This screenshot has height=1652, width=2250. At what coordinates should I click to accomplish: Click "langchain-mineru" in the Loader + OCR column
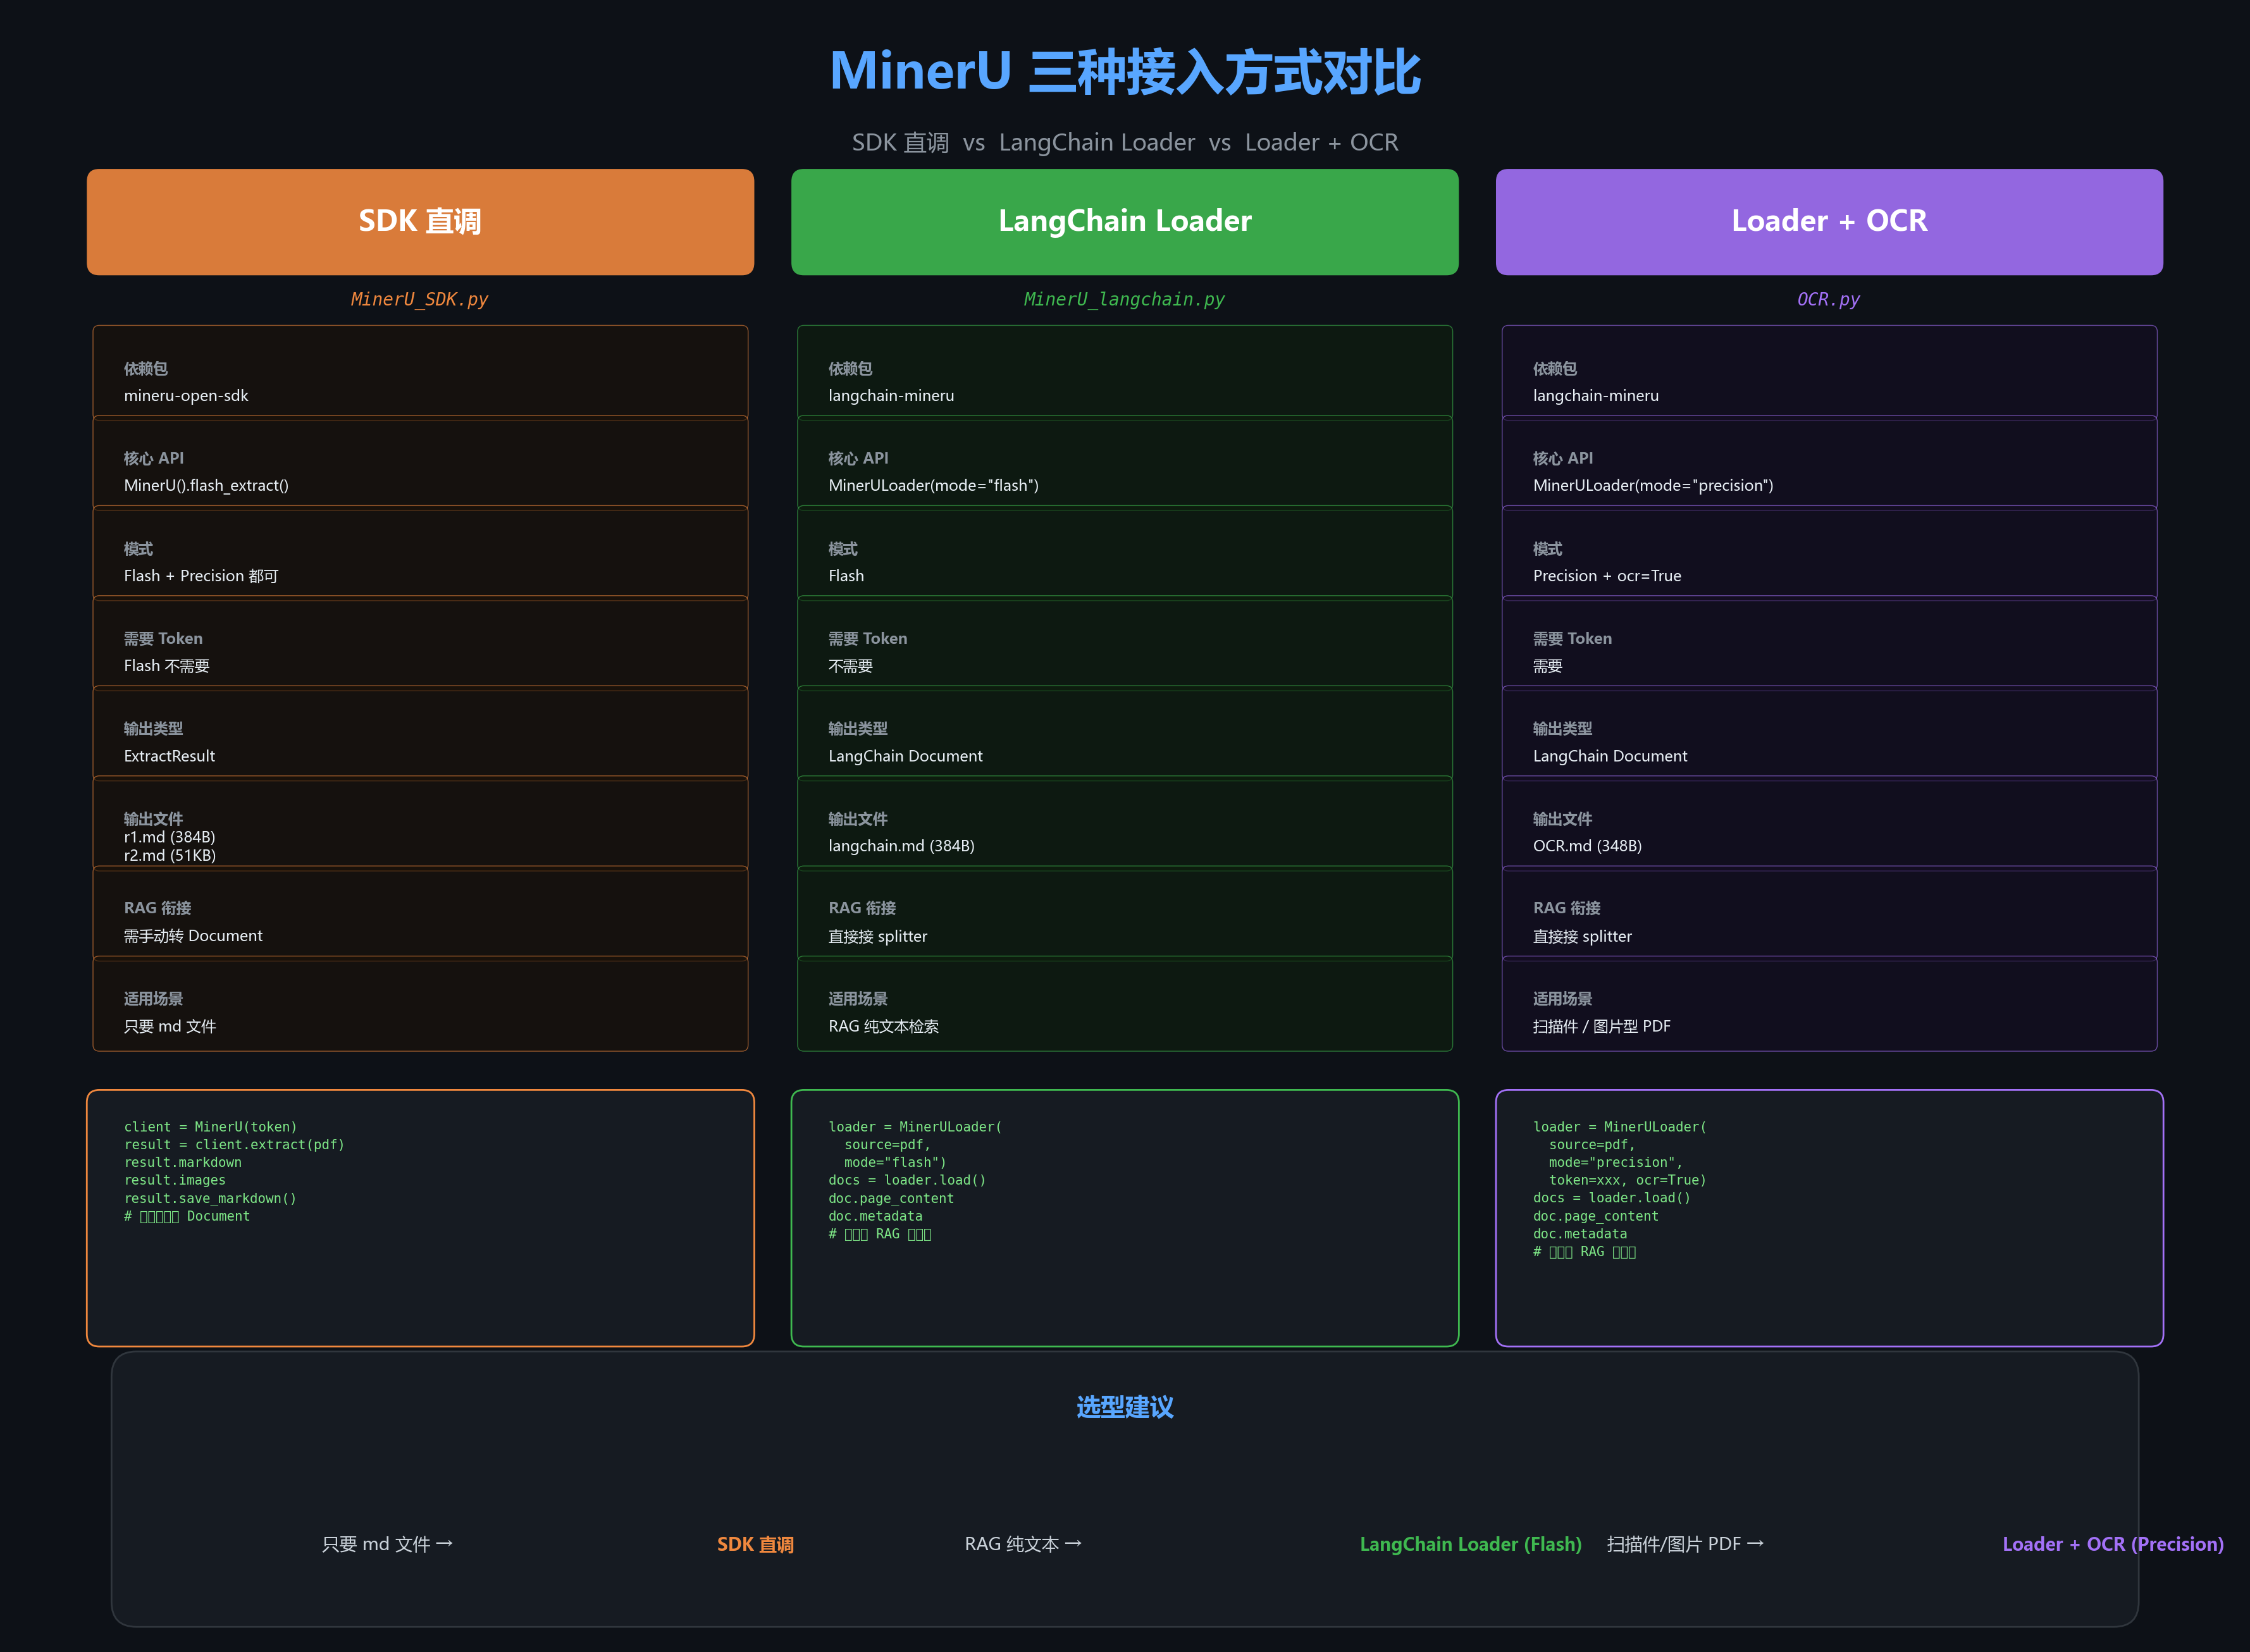pos(1596,396)
